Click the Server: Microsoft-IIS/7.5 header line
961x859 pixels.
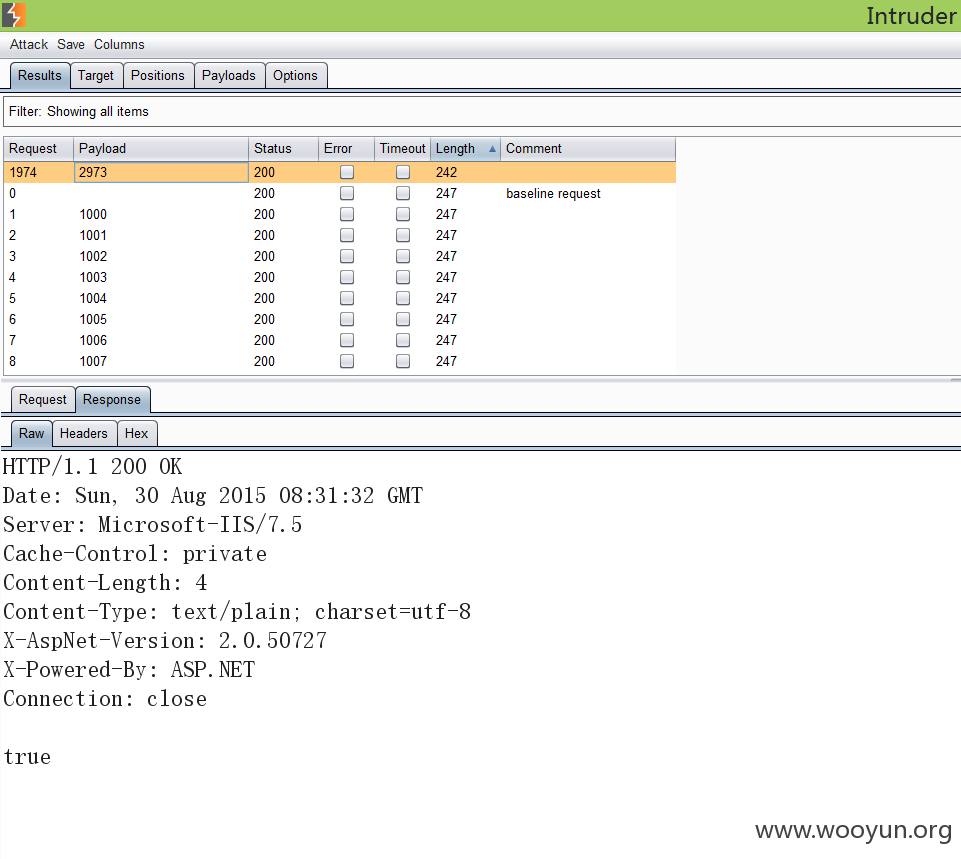pos(153,525)
